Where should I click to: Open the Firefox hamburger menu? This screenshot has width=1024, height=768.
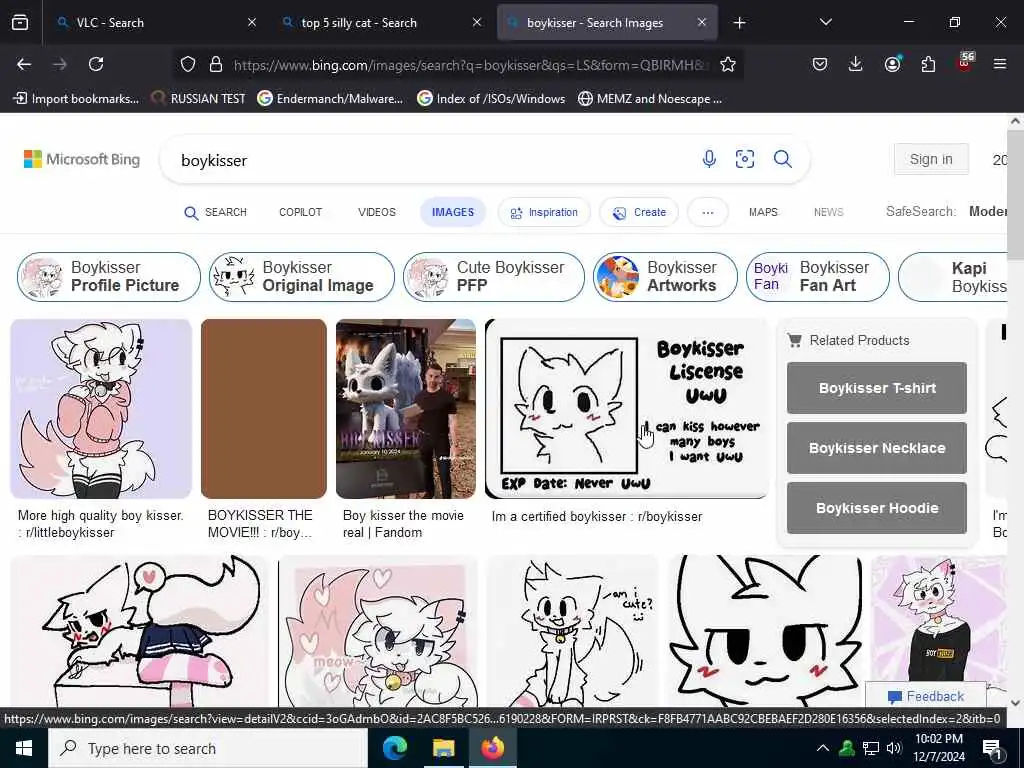pyautogui.click(x=999, y=64)
